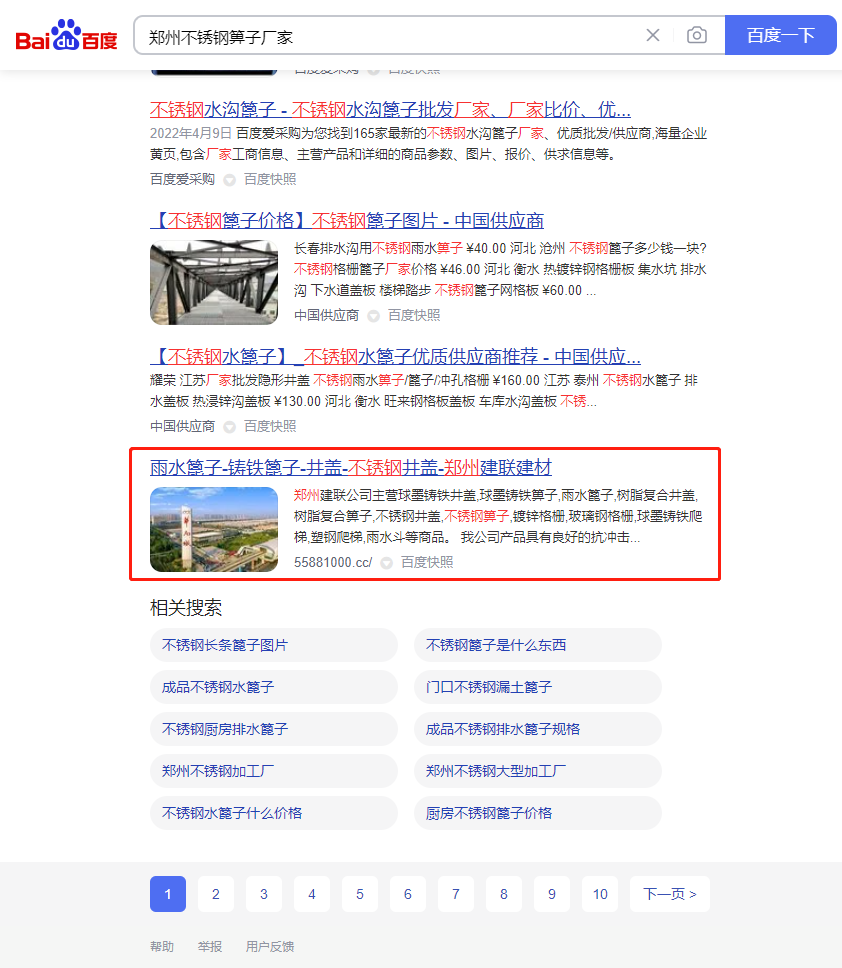The image size is (842, 968).
Task: Click 下一页 next page button
Action: pyautogui.click(x=670, y=894)
